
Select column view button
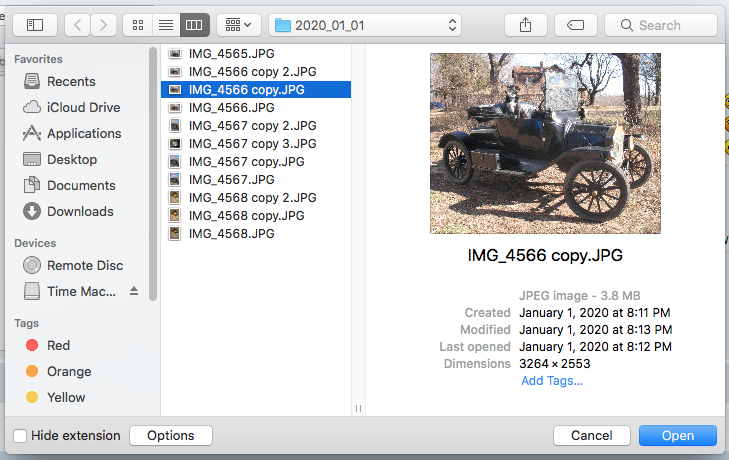pos(195,25)
